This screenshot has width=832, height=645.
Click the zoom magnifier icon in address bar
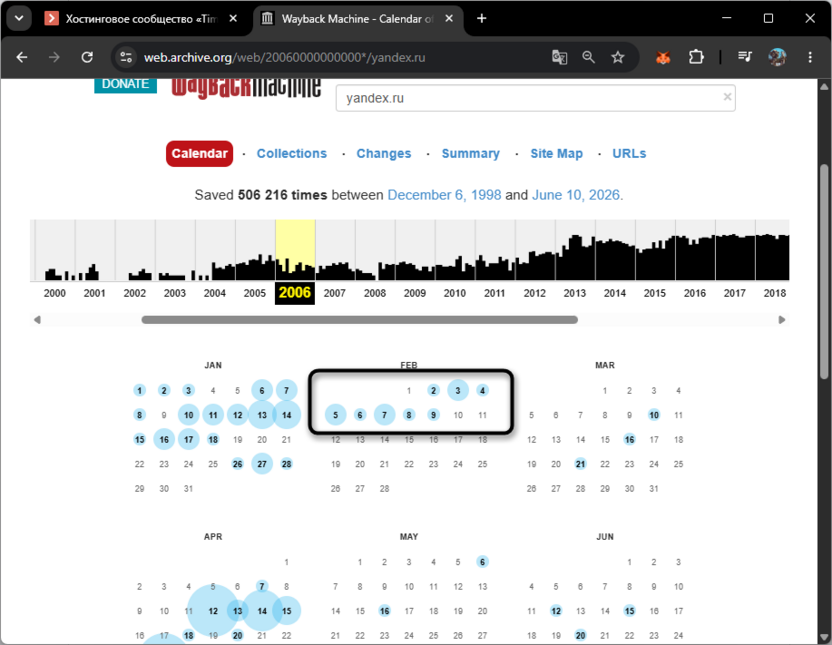tap(588, 57)
